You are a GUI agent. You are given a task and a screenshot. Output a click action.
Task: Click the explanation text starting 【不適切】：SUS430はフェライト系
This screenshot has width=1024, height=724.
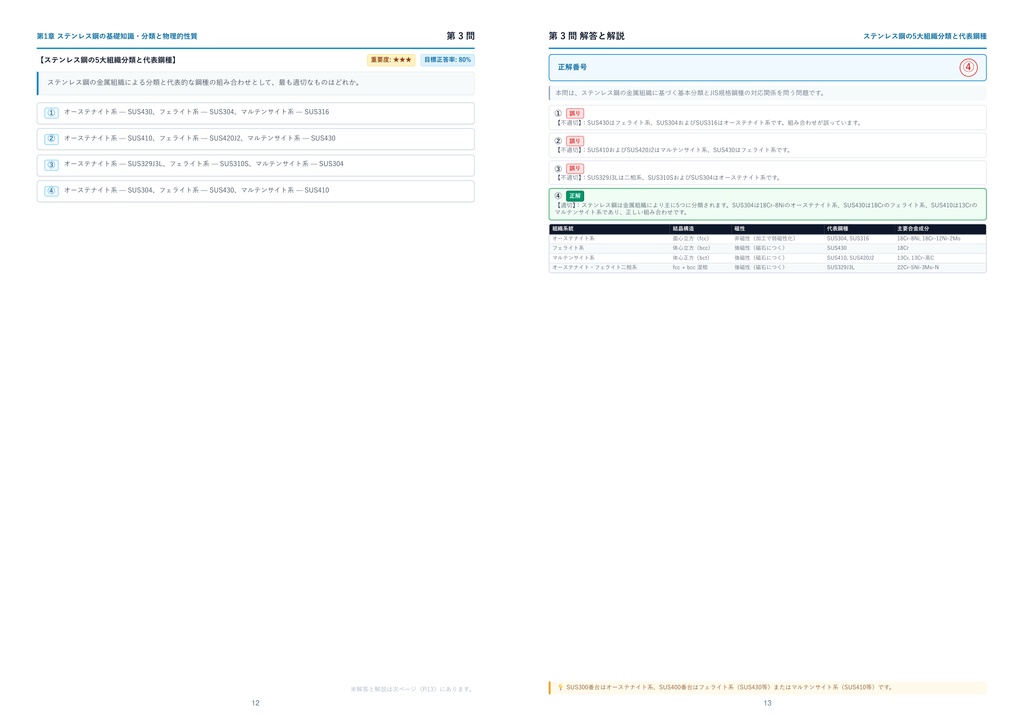(709, 123)
